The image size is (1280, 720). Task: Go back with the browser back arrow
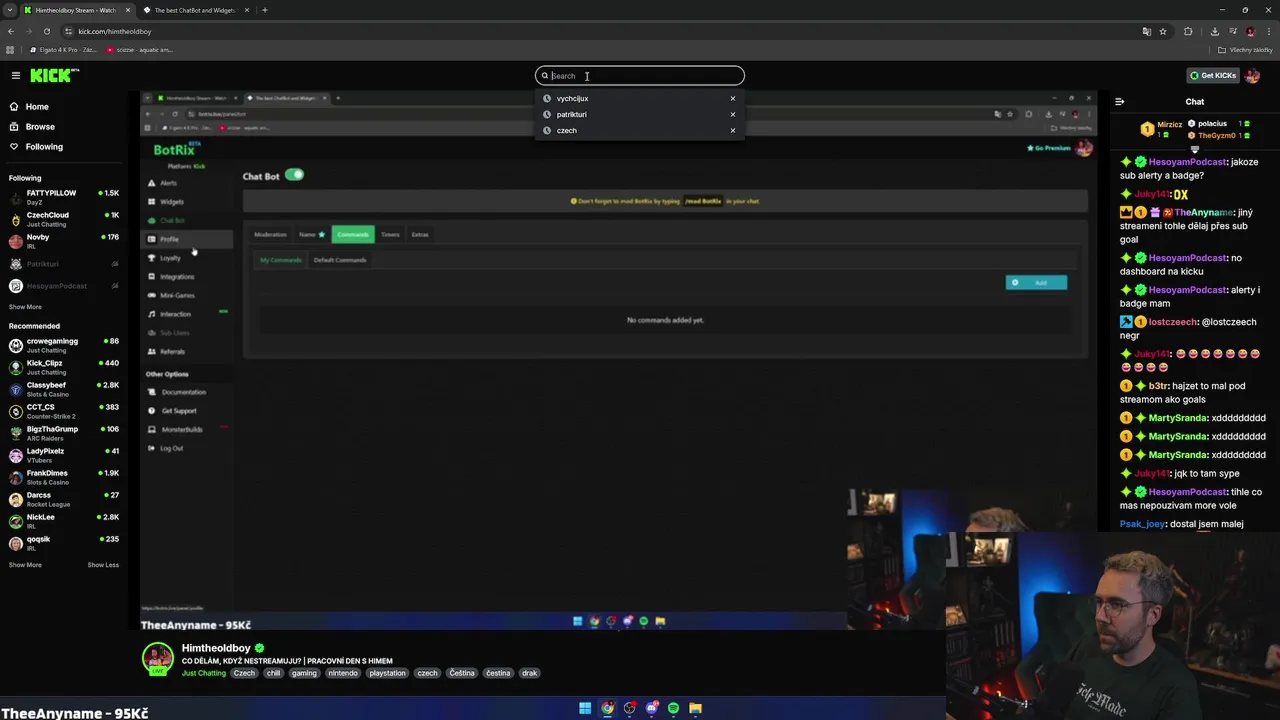click(x=11, y=31)
